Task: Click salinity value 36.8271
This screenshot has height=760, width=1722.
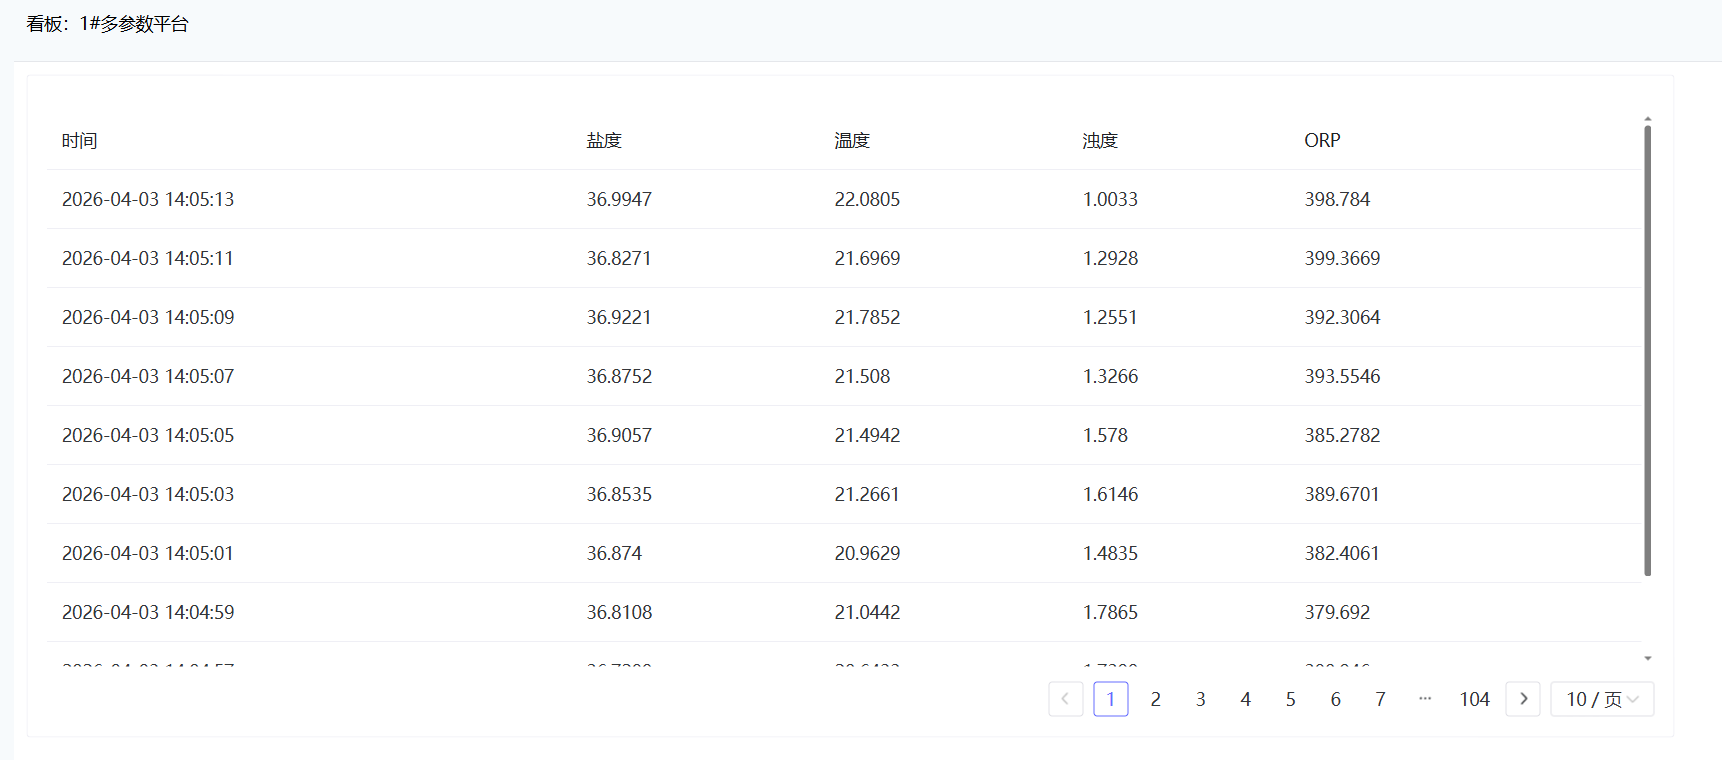Action: coord(619,258)
